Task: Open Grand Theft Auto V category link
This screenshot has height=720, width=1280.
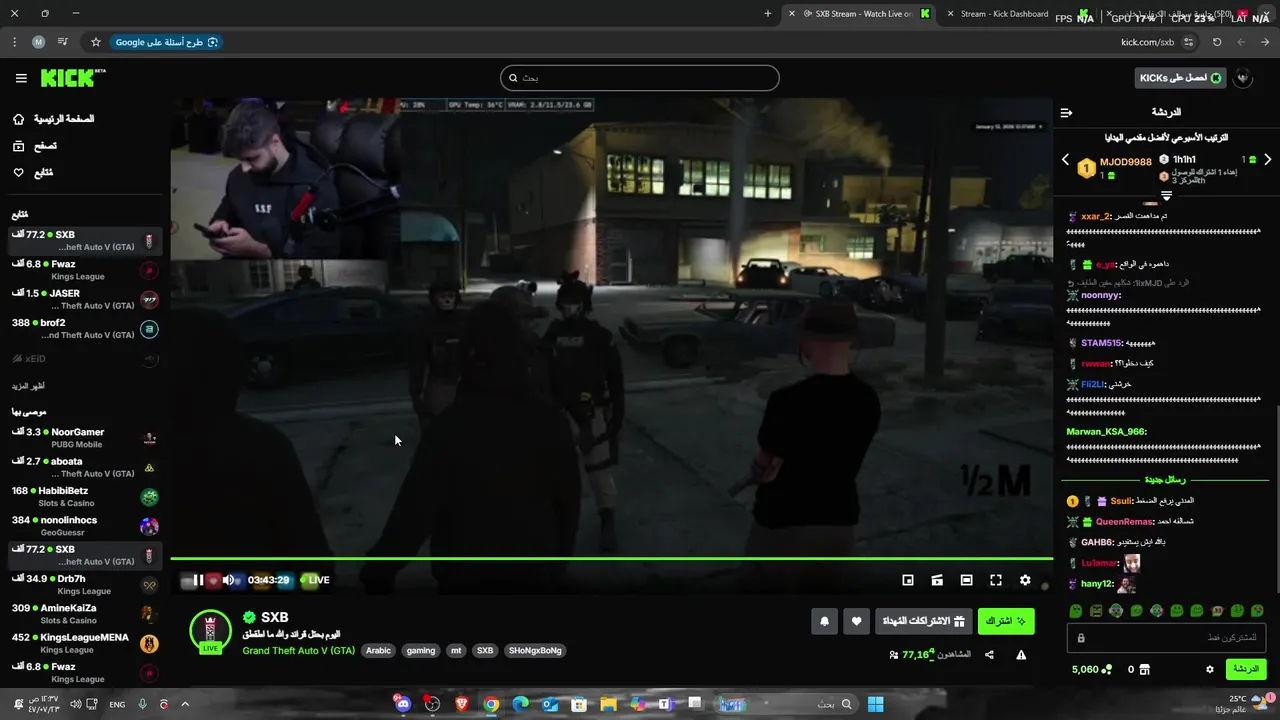Action: click(298, 650)
